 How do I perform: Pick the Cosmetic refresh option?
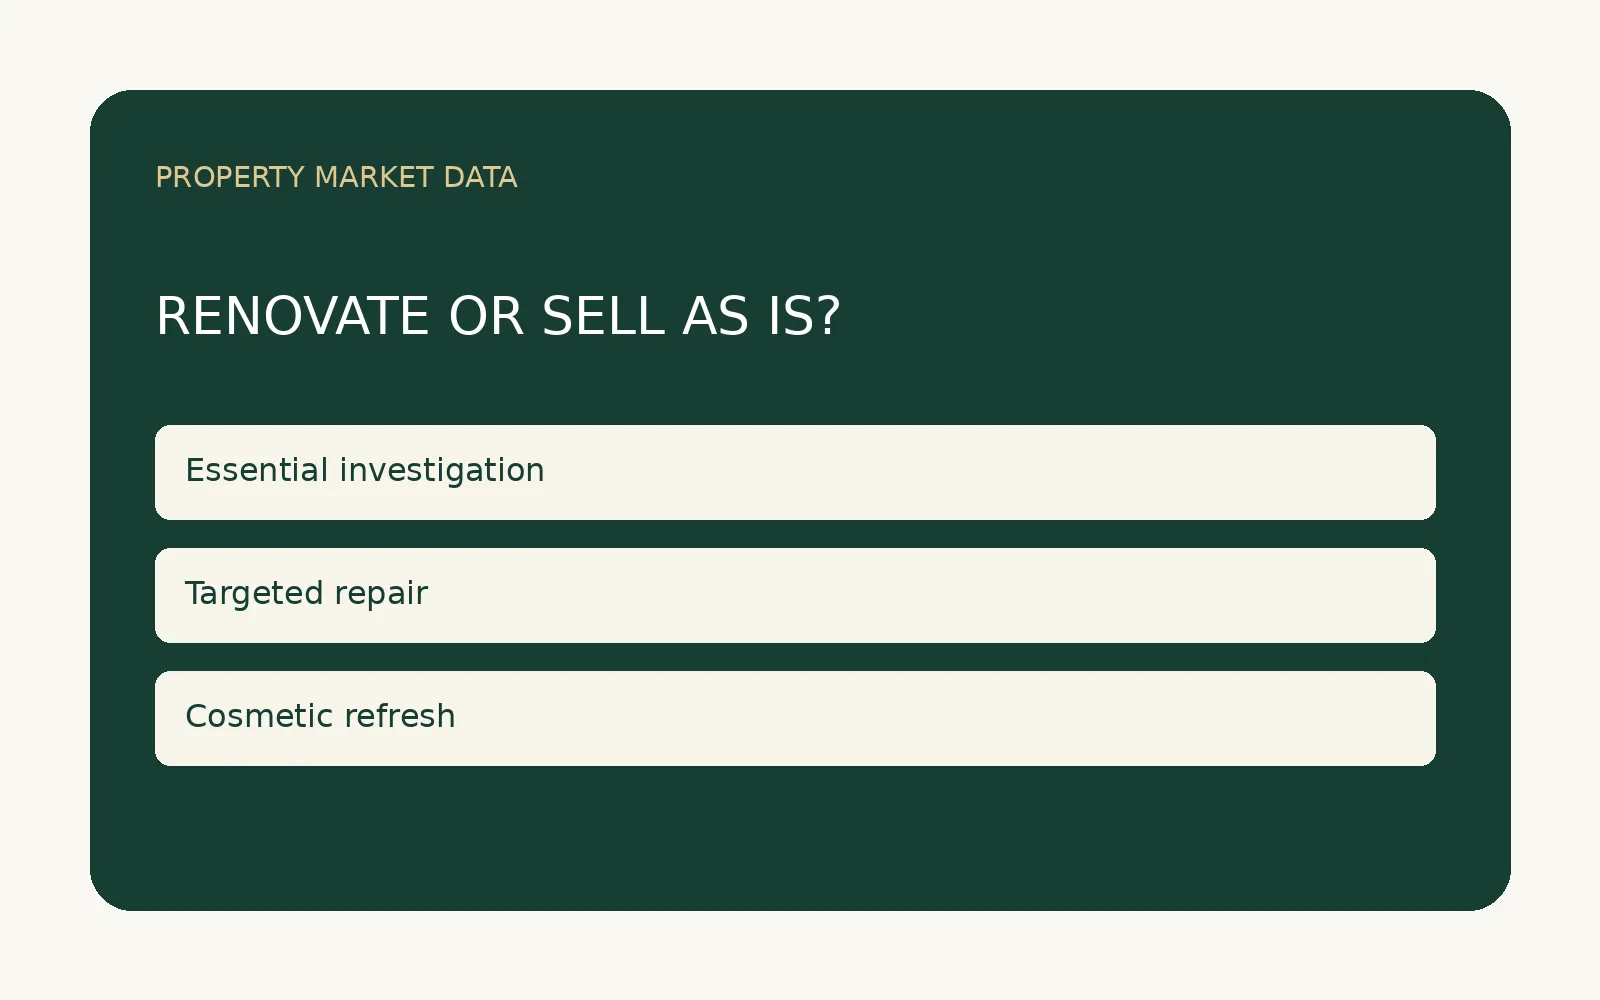[x=795, y=718]
